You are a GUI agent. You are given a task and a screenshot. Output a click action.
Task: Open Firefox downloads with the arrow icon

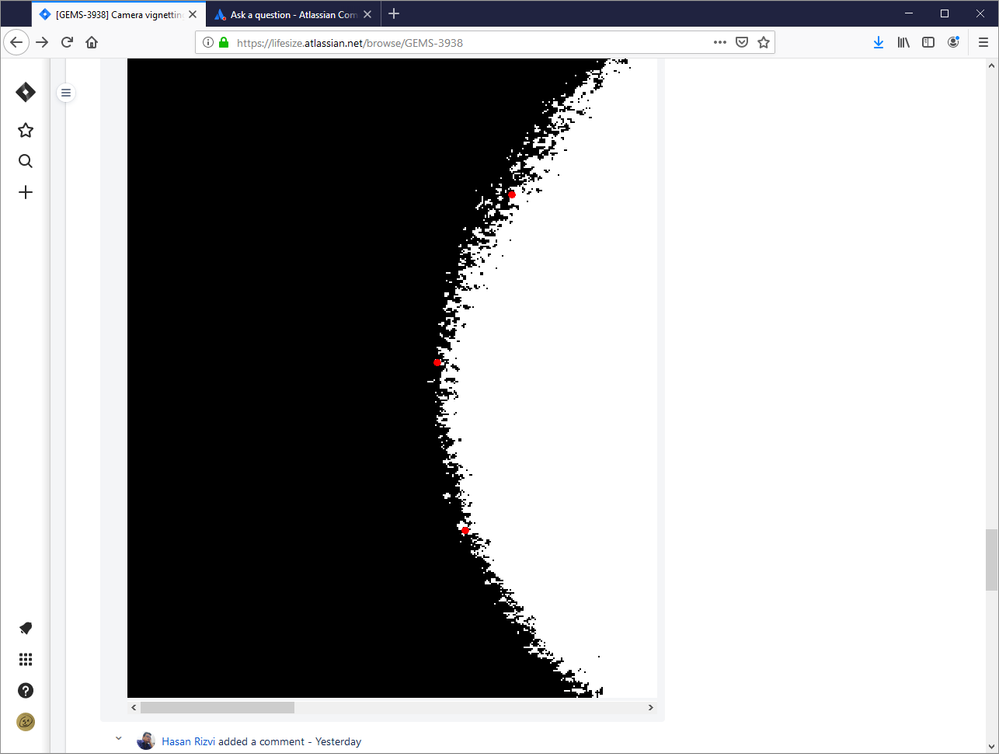click(x=878, y=42)
